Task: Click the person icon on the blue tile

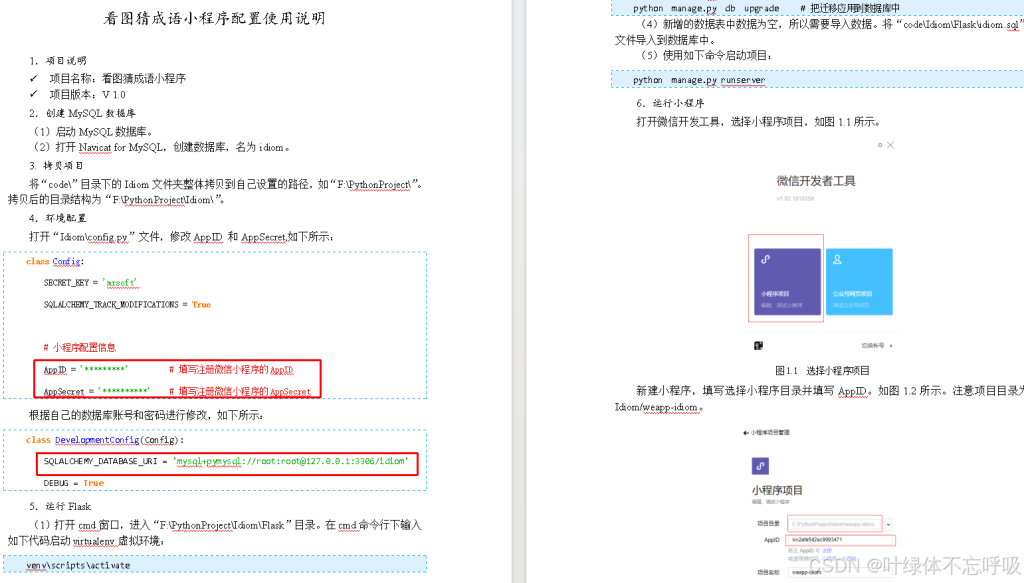Action: coord(837,258)
